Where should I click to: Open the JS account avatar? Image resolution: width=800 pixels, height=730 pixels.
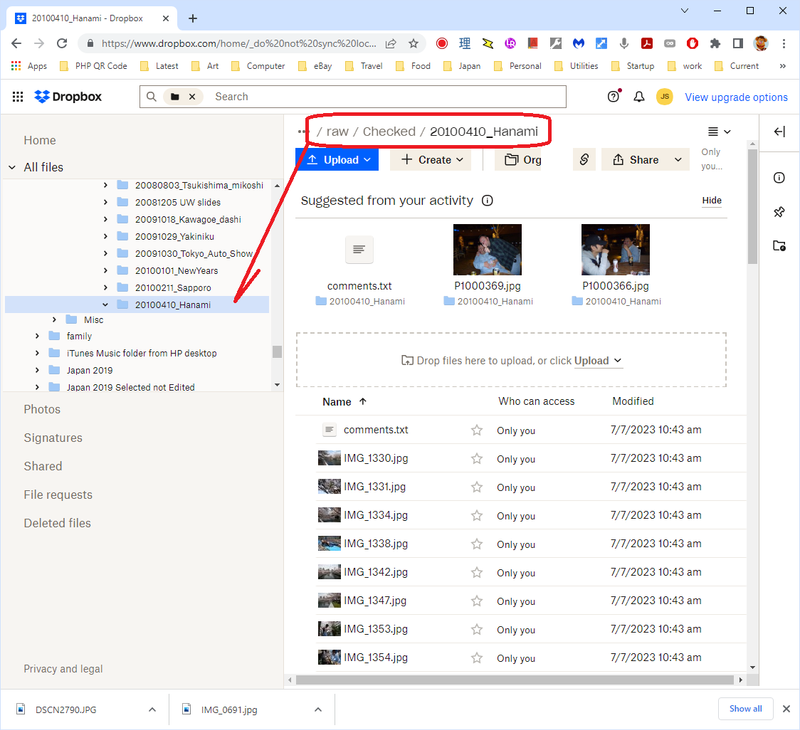click(665, 97)
